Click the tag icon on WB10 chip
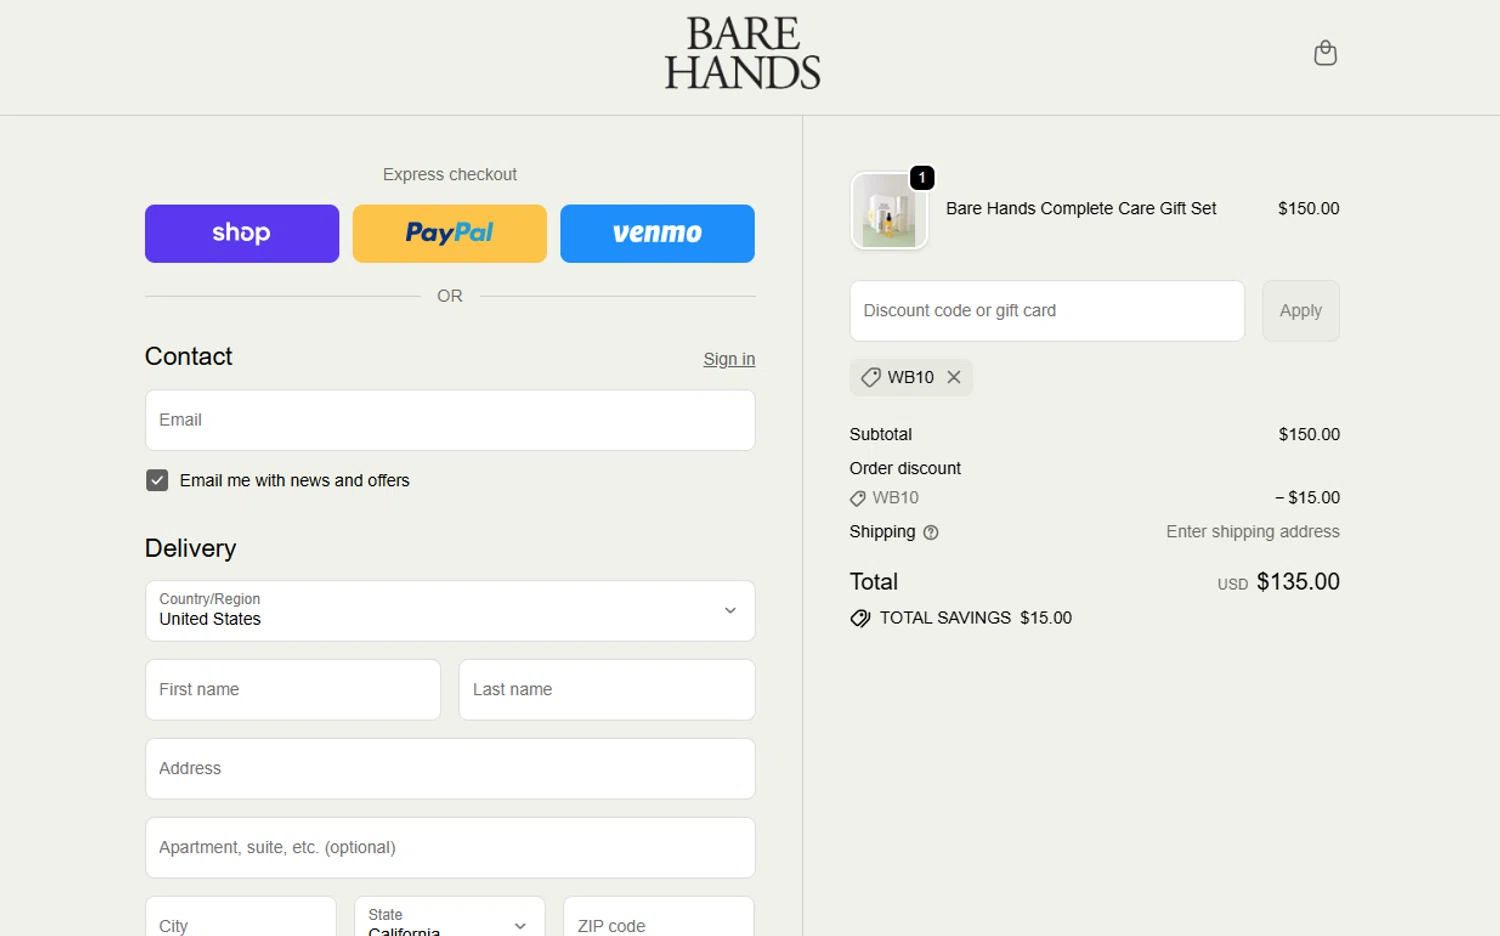This screenshot has height=936, width=1500. tap(871, 377)
